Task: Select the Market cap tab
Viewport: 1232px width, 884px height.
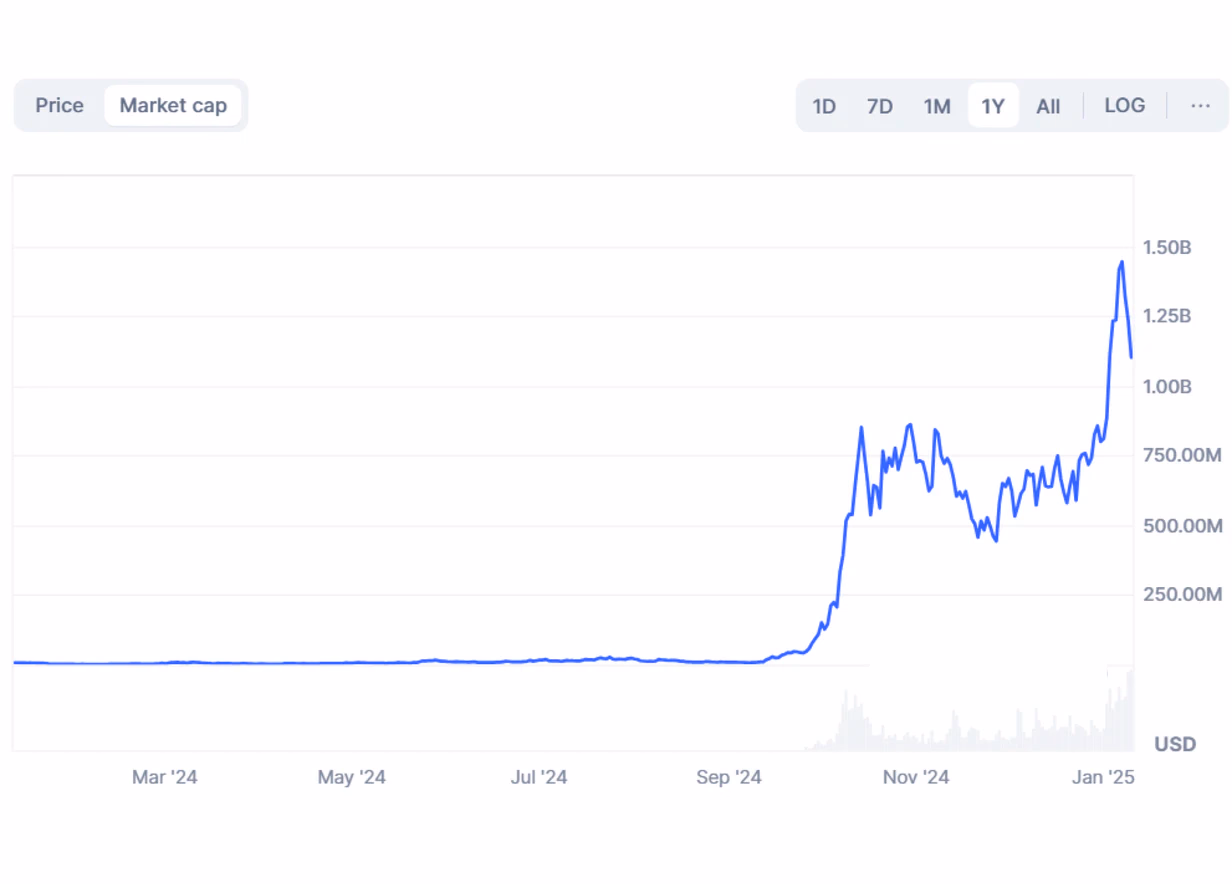Action: 173,105
